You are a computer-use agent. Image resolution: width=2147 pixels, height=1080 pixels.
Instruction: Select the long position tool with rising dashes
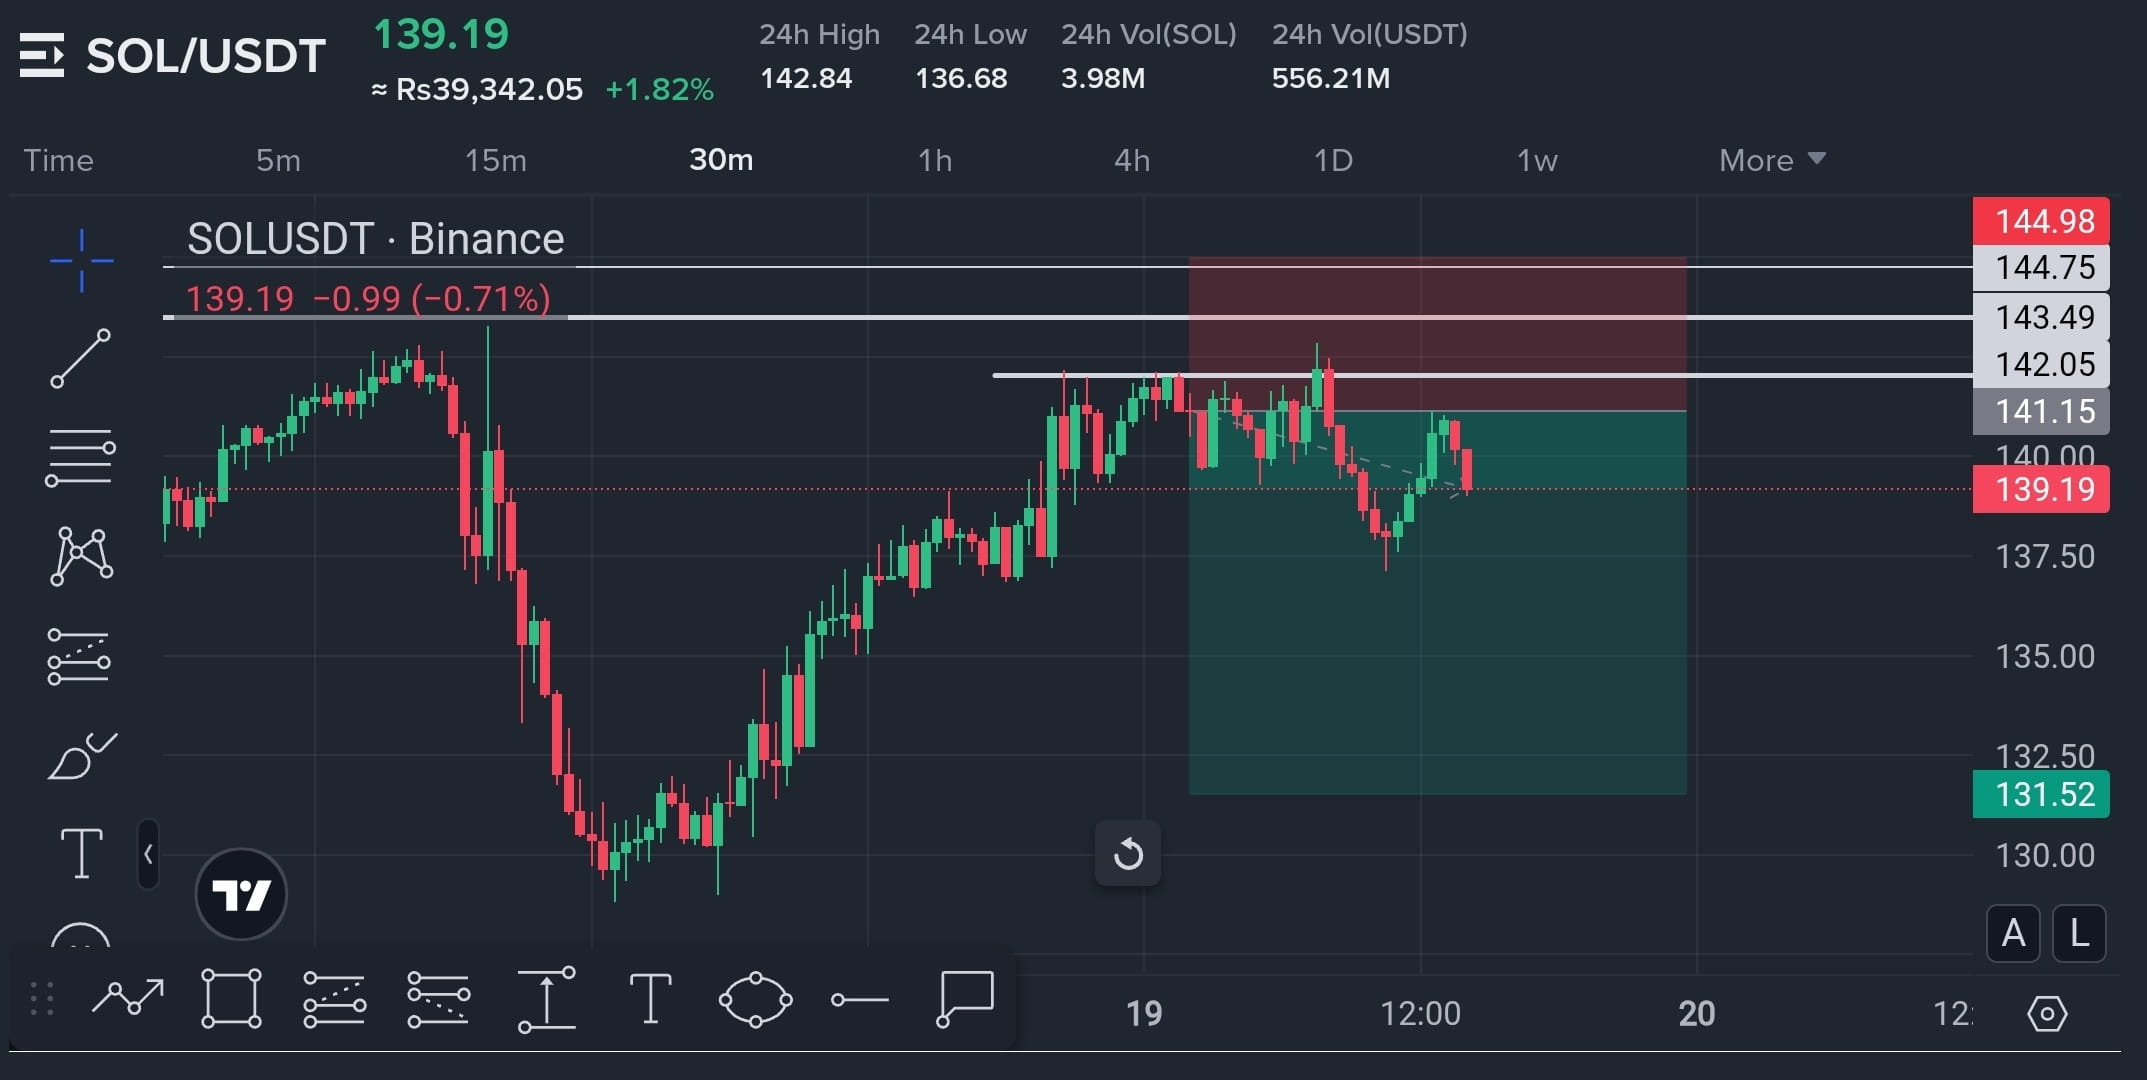(334, 999)
